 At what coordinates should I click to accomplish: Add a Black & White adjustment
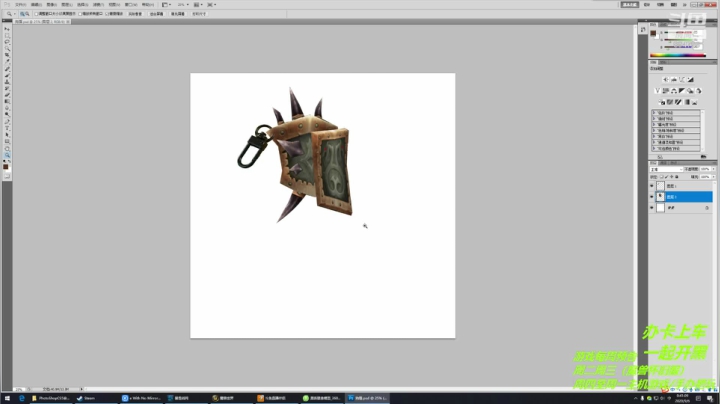pos(682,90)
